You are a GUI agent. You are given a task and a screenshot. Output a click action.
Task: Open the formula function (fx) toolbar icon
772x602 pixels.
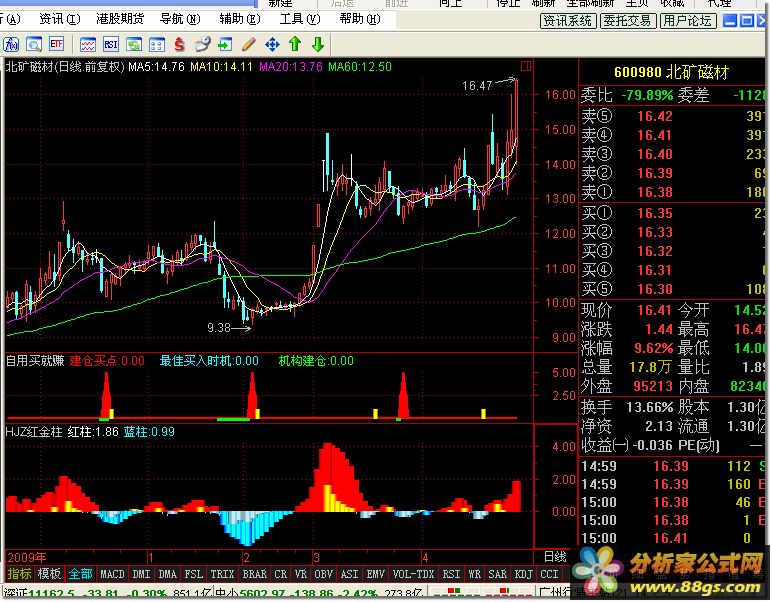pos(11,45)
